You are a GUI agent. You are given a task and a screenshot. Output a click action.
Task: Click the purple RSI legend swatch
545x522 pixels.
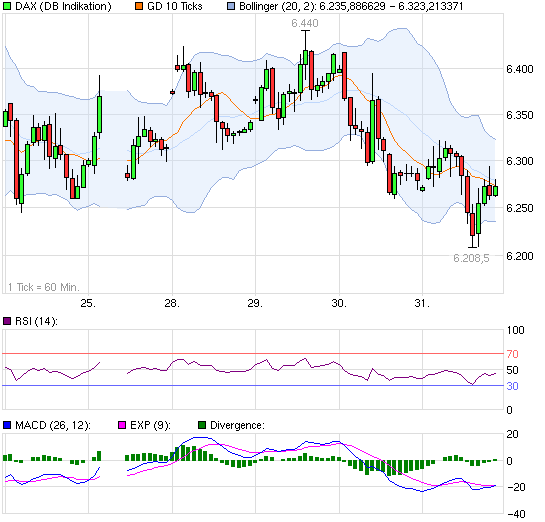7,321
